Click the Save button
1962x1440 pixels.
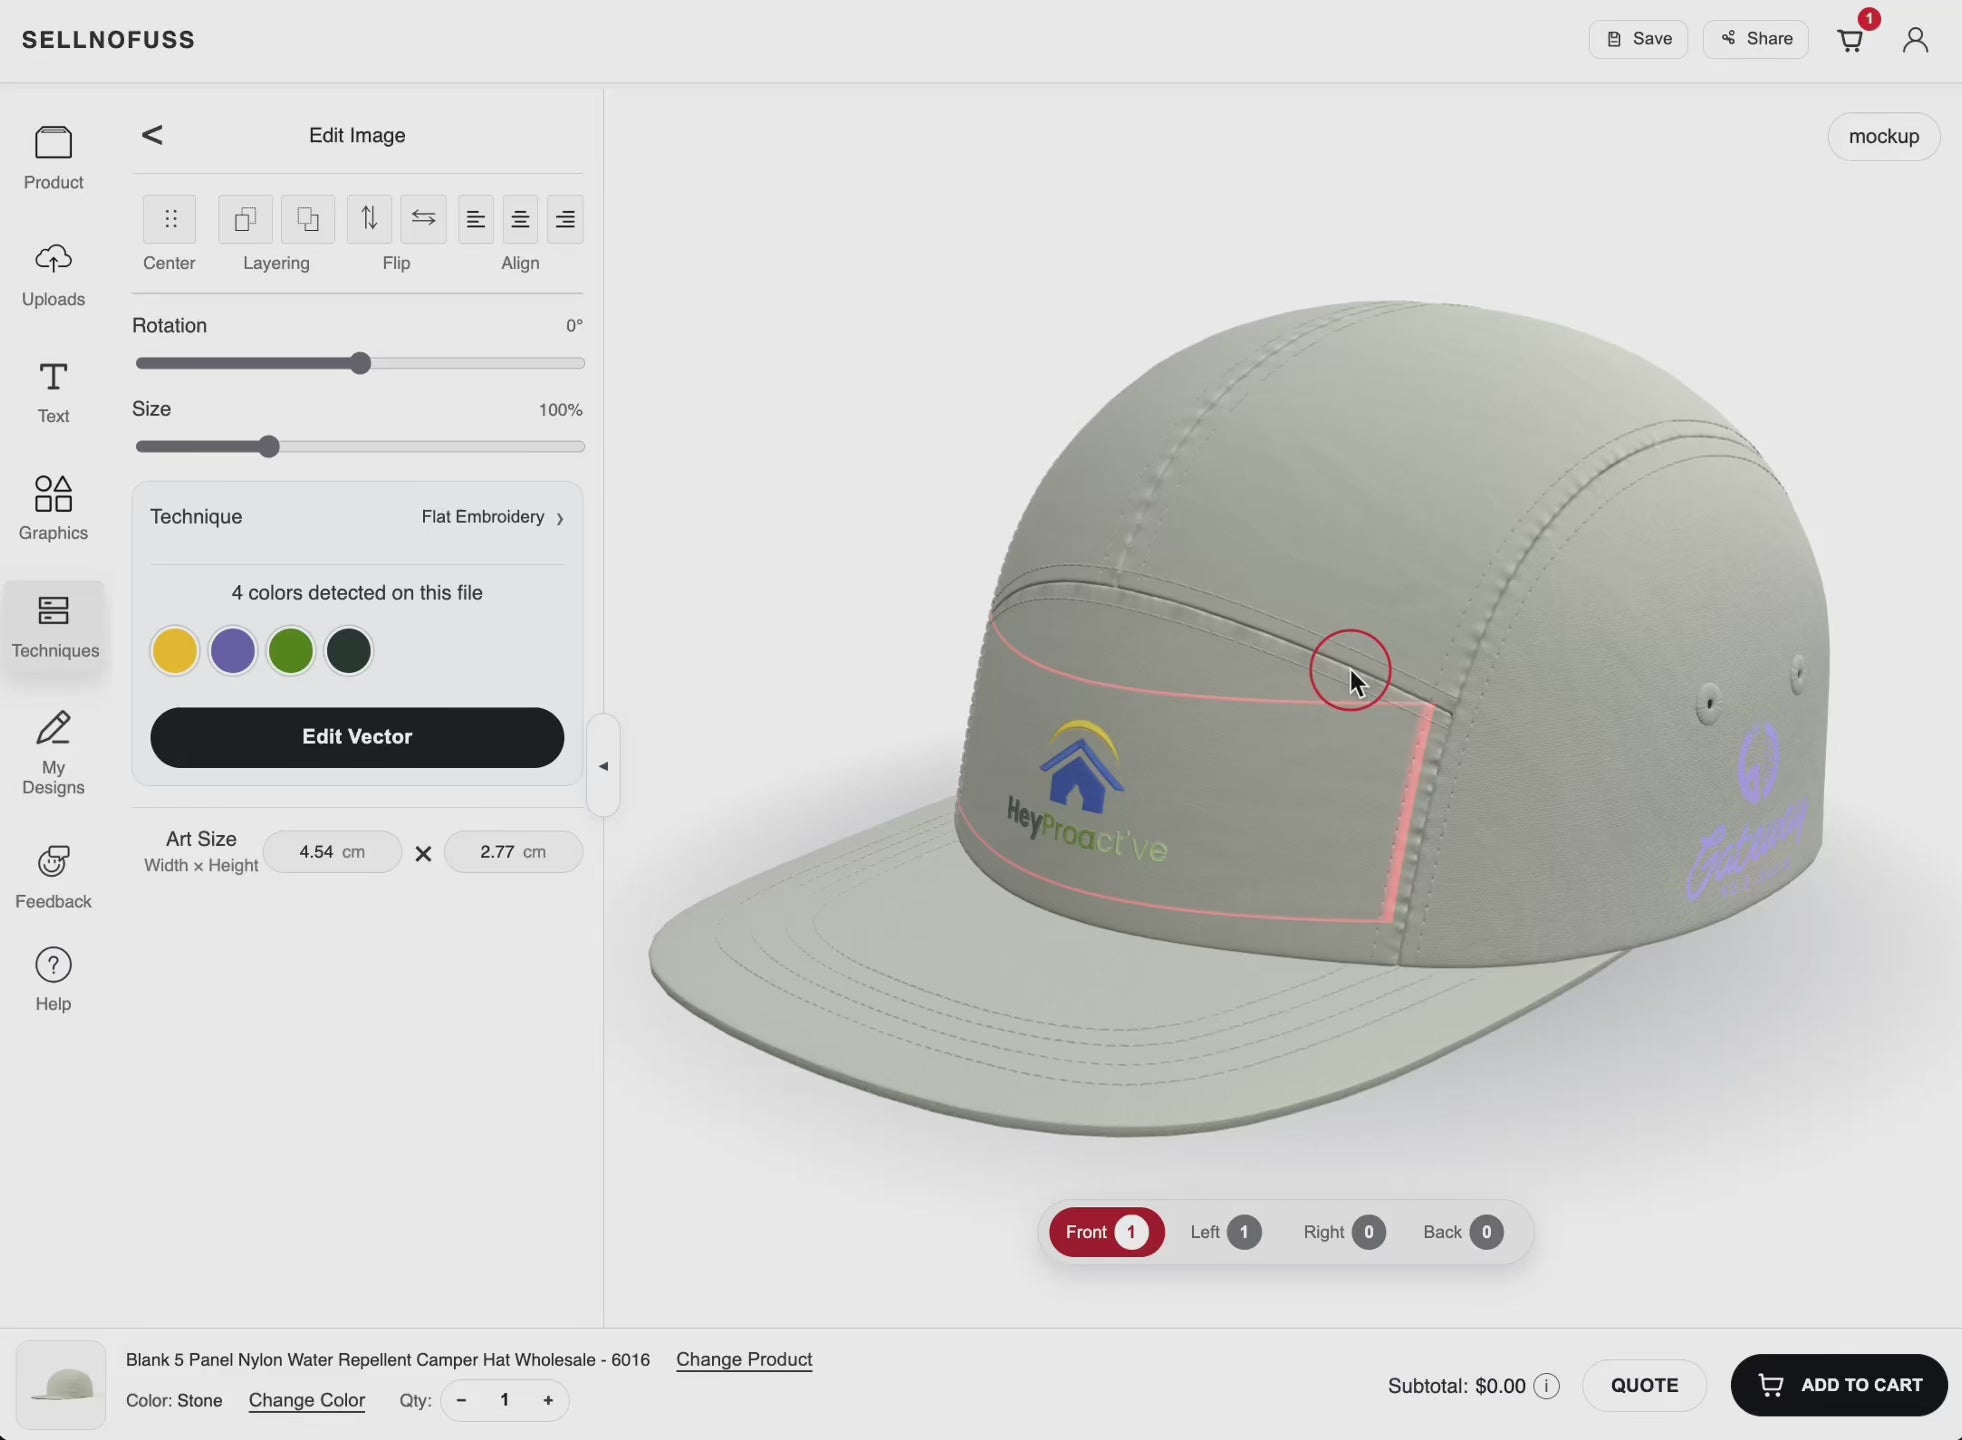[x=1638, y=39]
